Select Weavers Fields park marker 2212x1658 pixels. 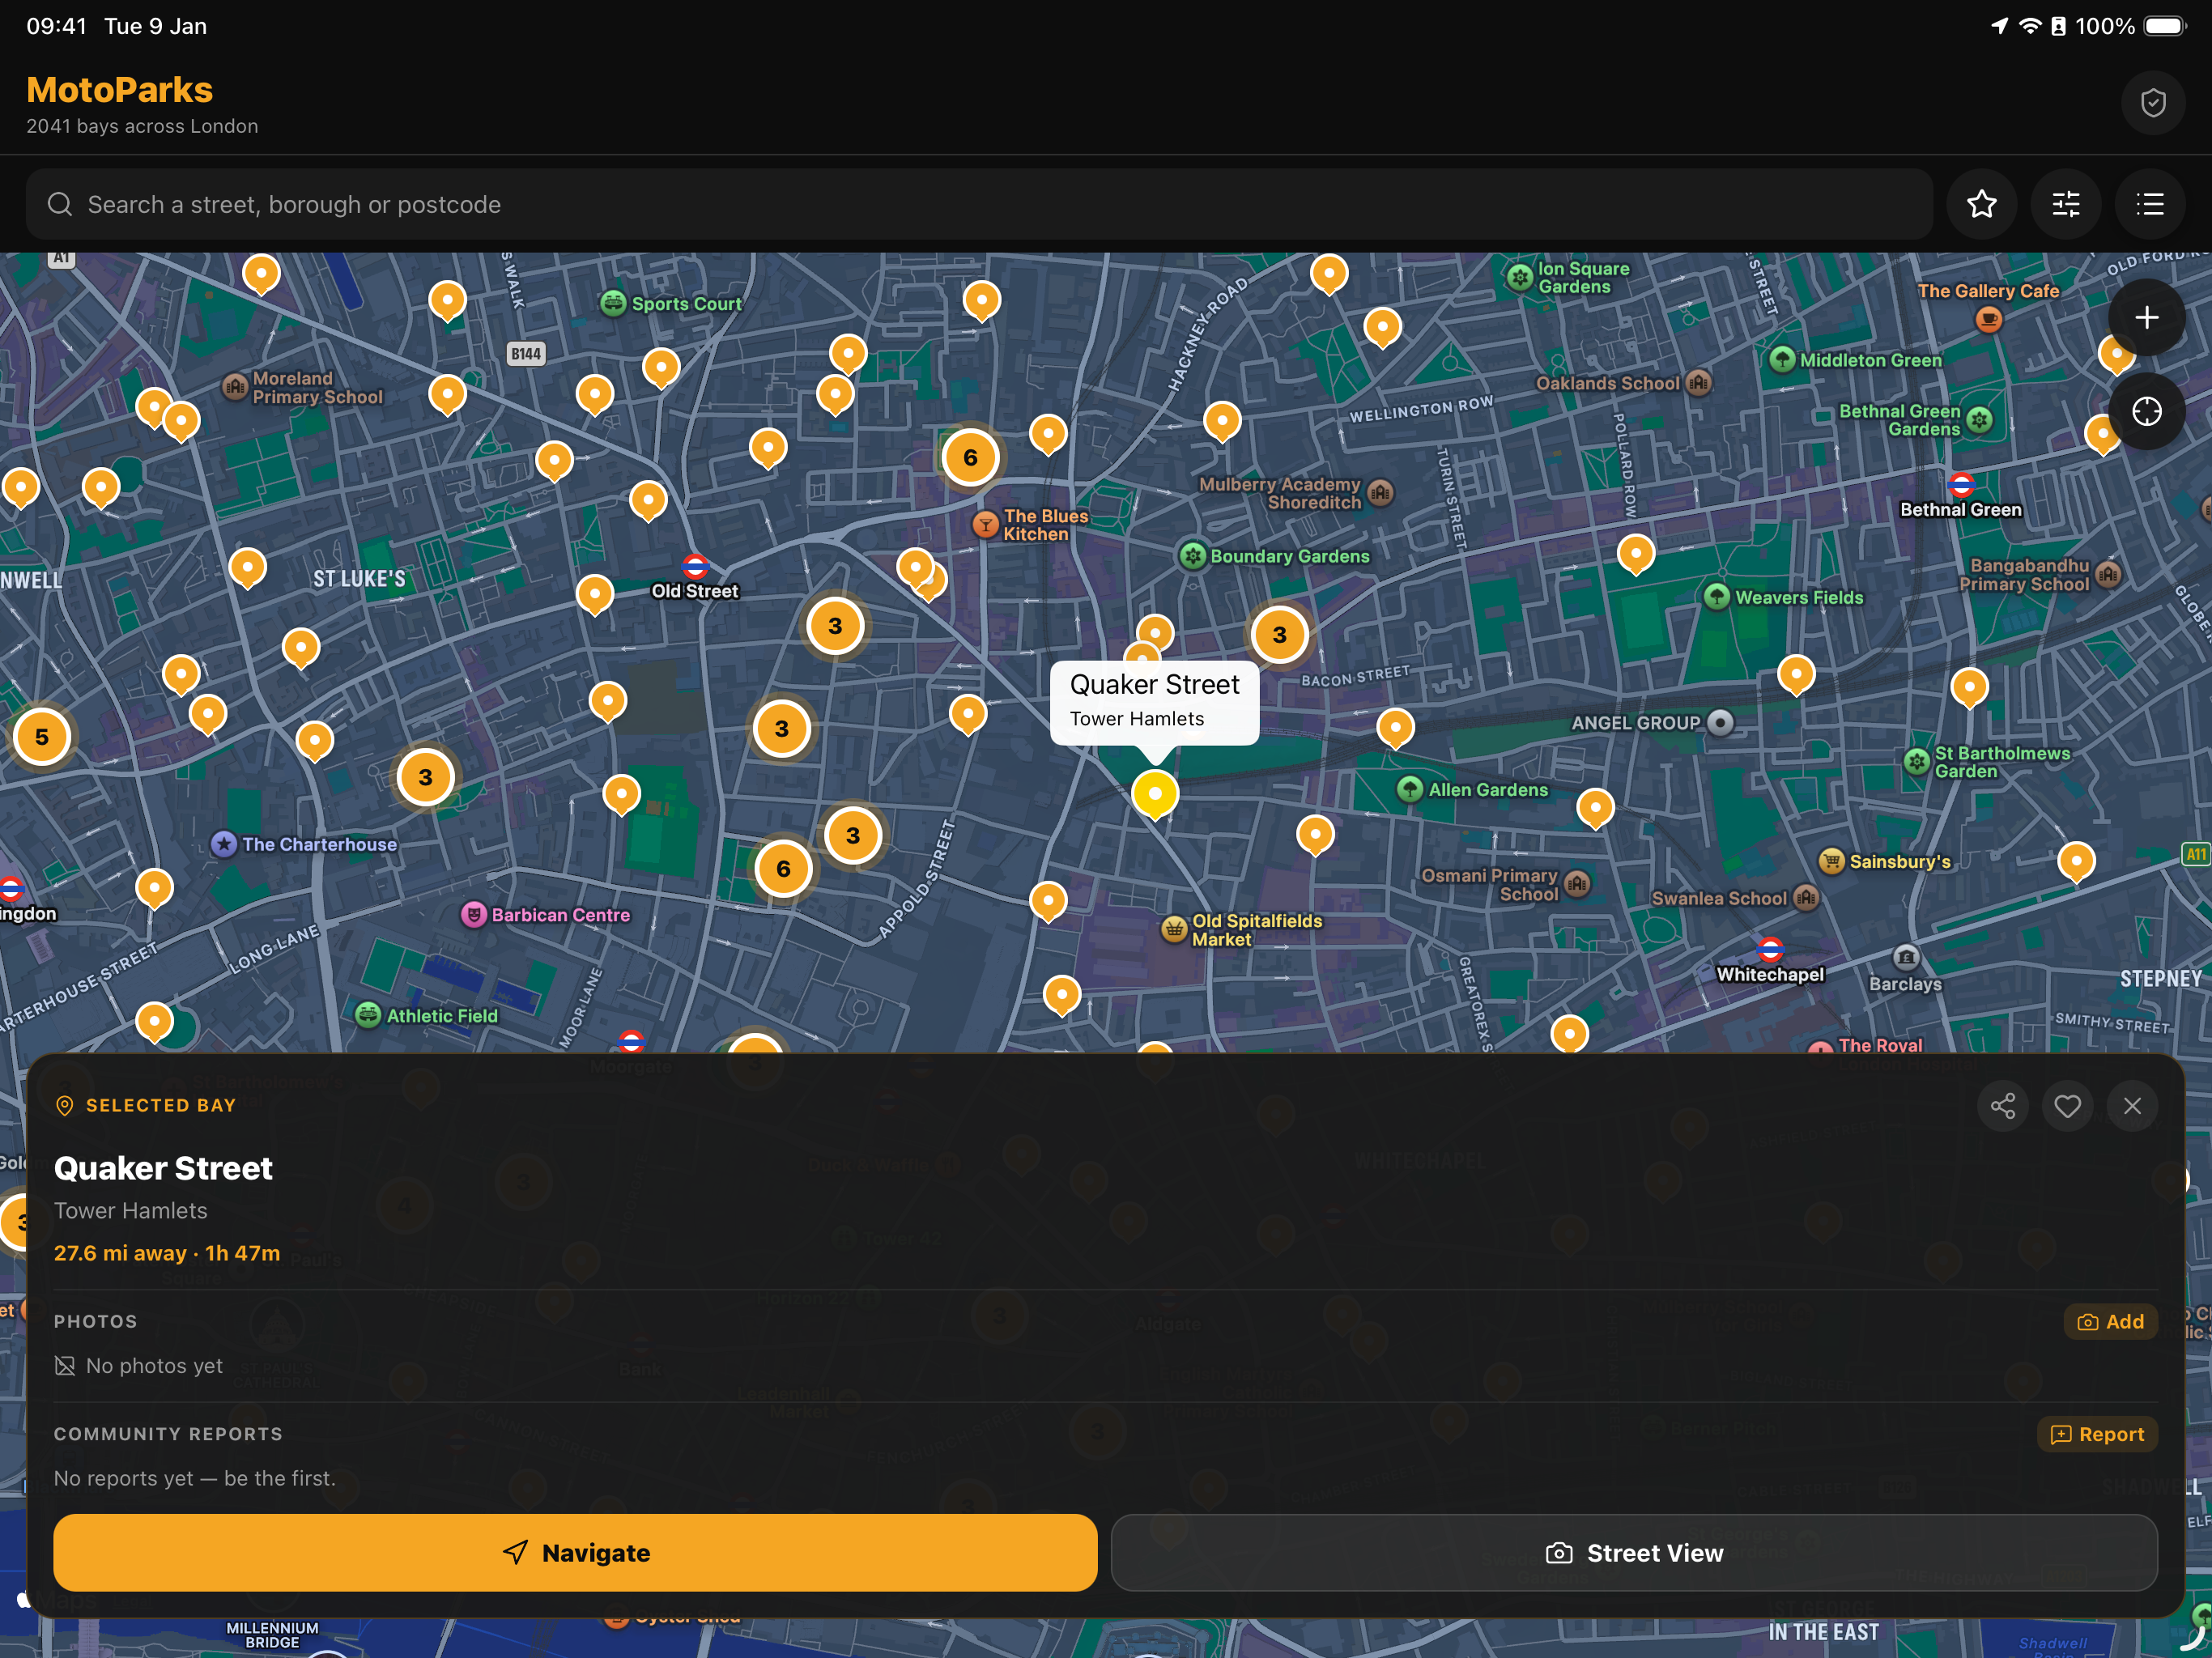[x=1717, y=597]
